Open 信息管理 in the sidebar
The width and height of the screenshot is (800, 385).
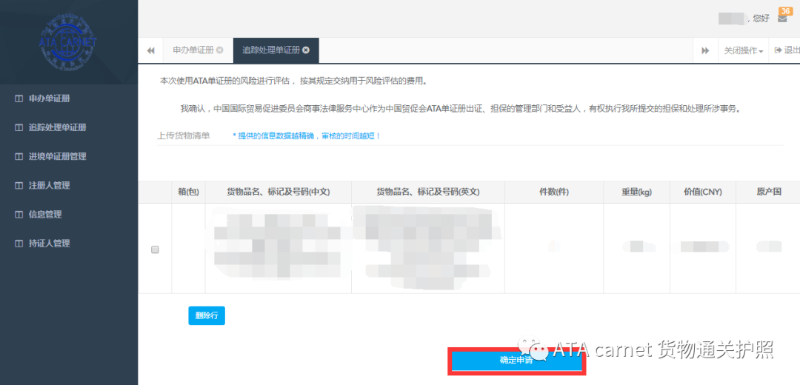point(45,215)
